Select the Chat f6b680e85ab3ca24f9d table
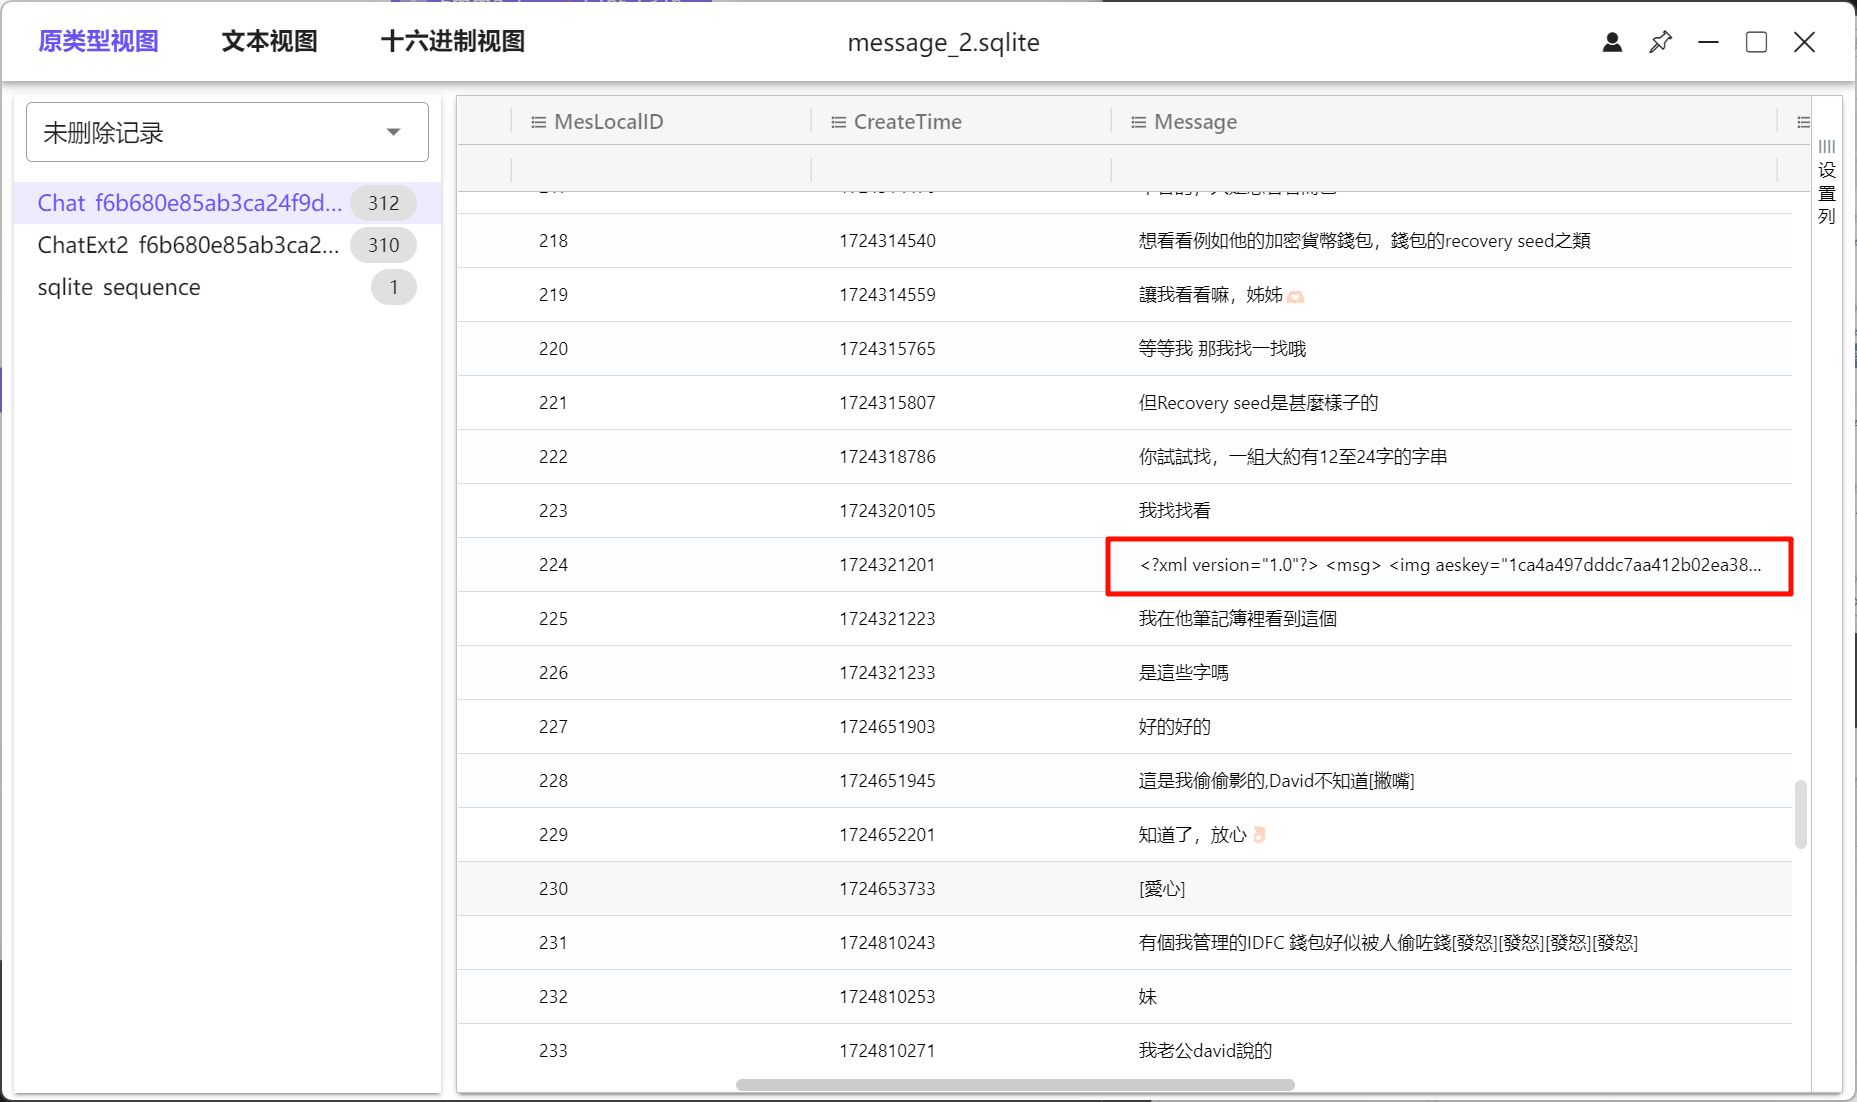This screenshot has width=1857, height=1102. point(189,203)
